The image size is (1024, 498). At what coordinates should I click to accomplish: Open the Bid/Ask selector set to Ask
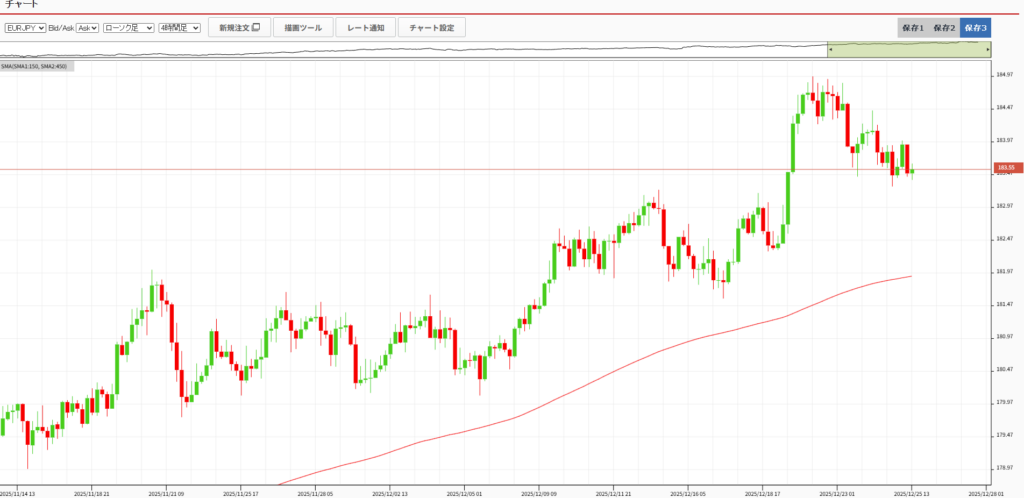[x=88, y=28]
